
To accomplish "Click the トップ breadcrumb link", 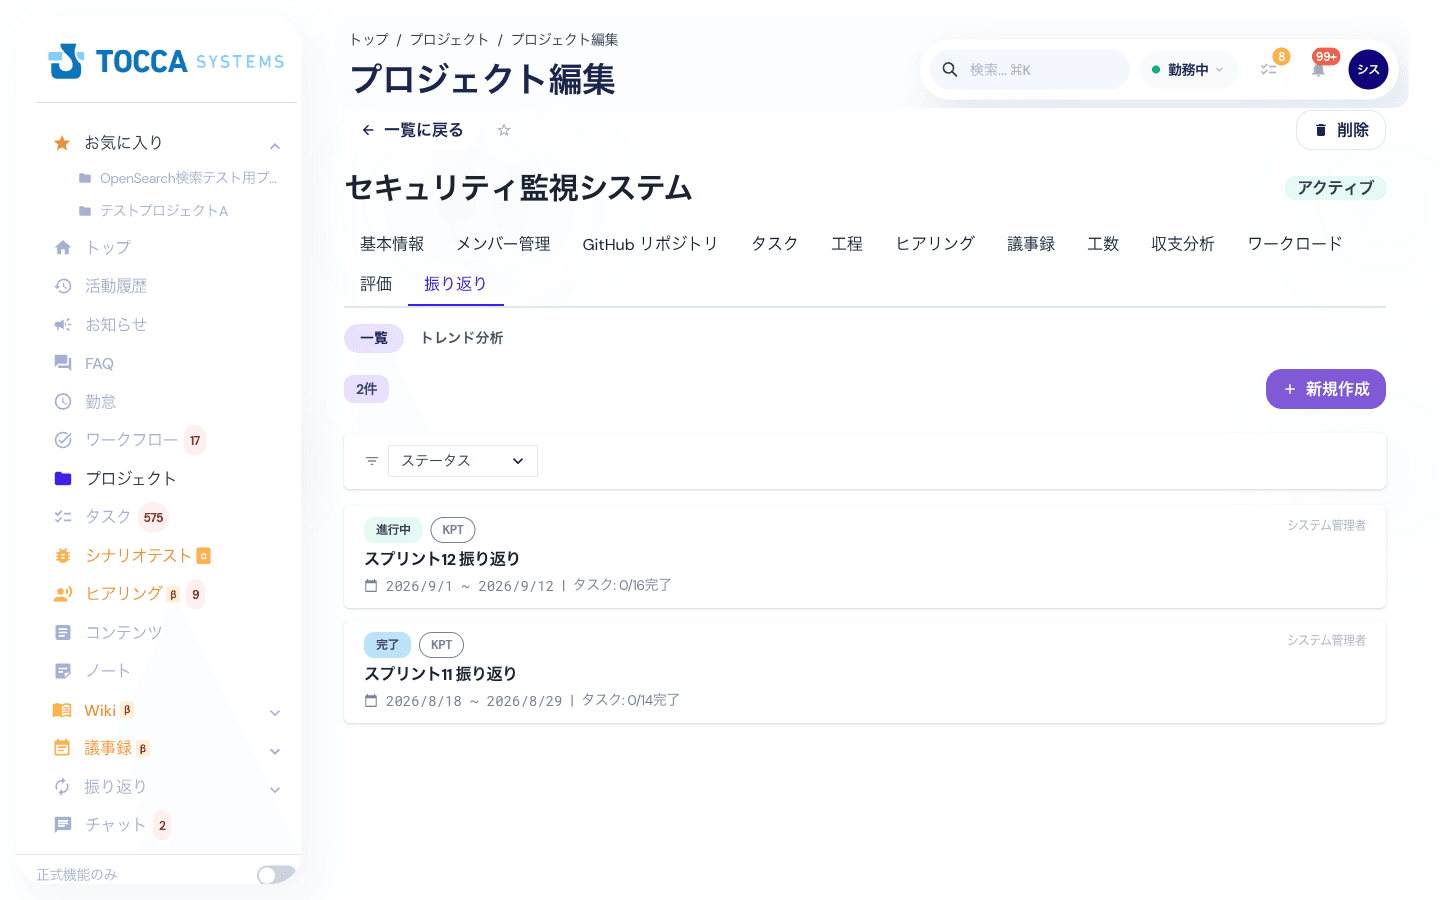I will [x=369, y=40].
